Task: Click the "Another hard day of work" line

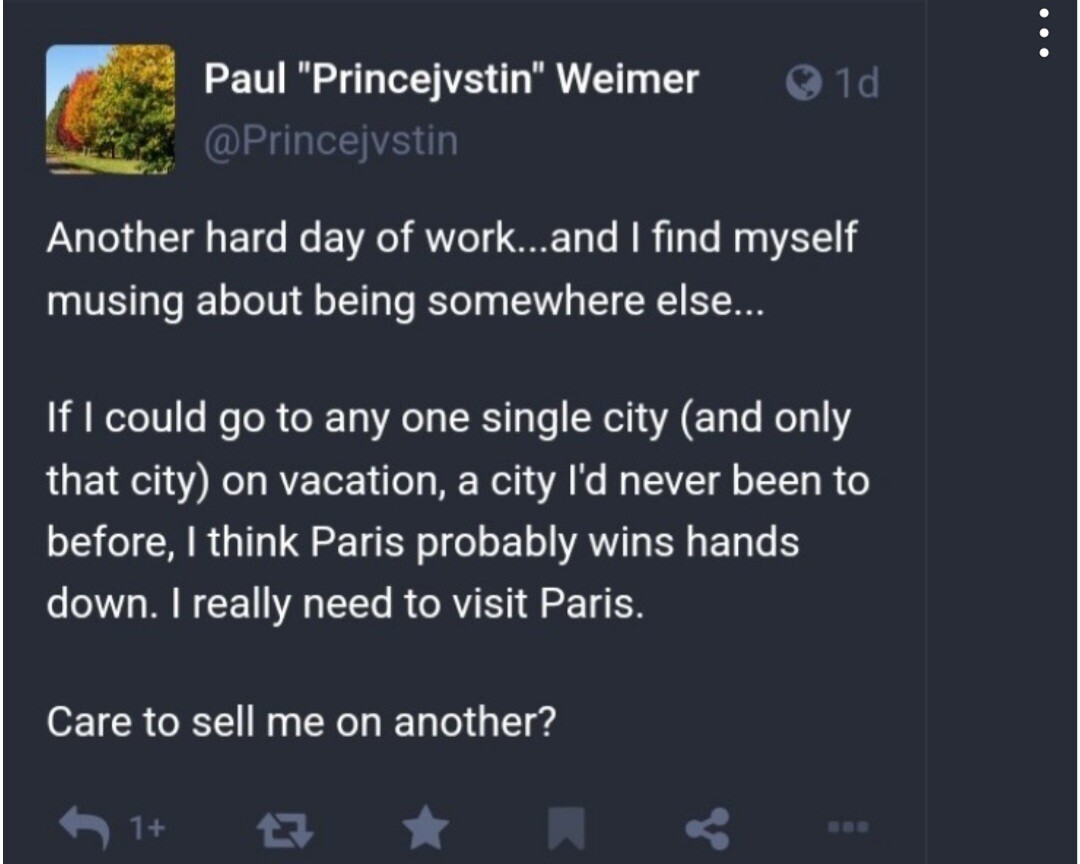Action: point(451,241)
